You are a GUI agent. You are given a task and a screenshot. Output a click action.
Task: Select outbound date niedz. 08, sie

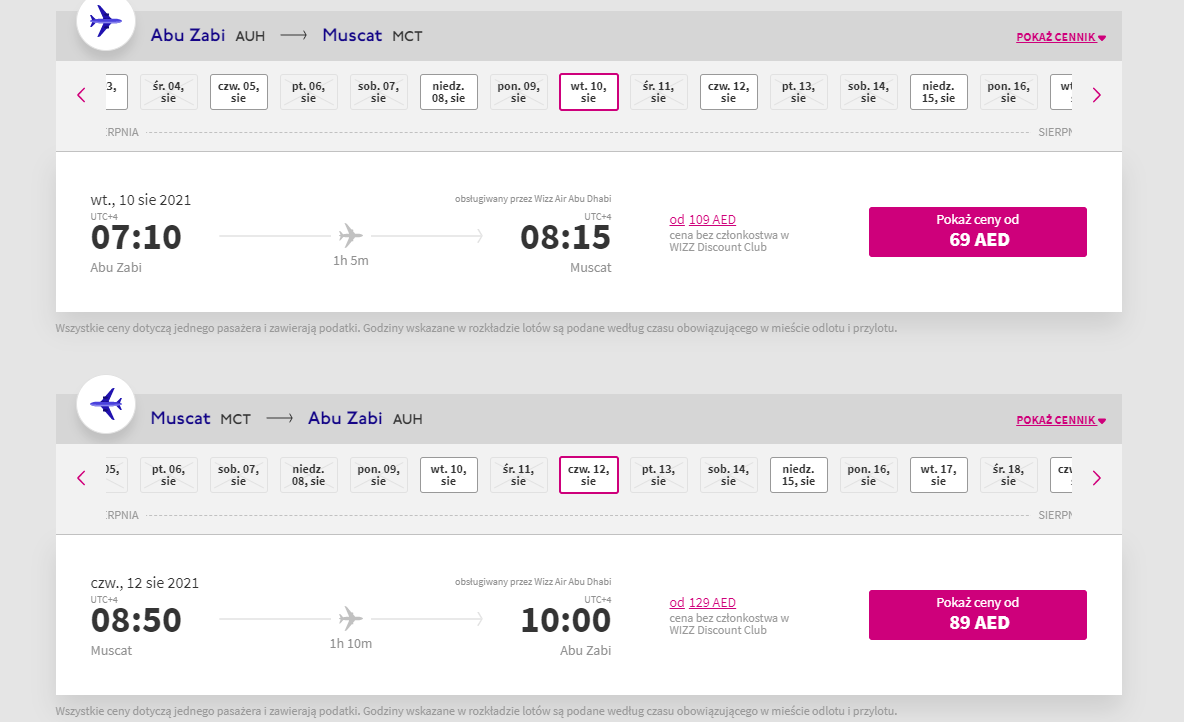click(449, 92)
